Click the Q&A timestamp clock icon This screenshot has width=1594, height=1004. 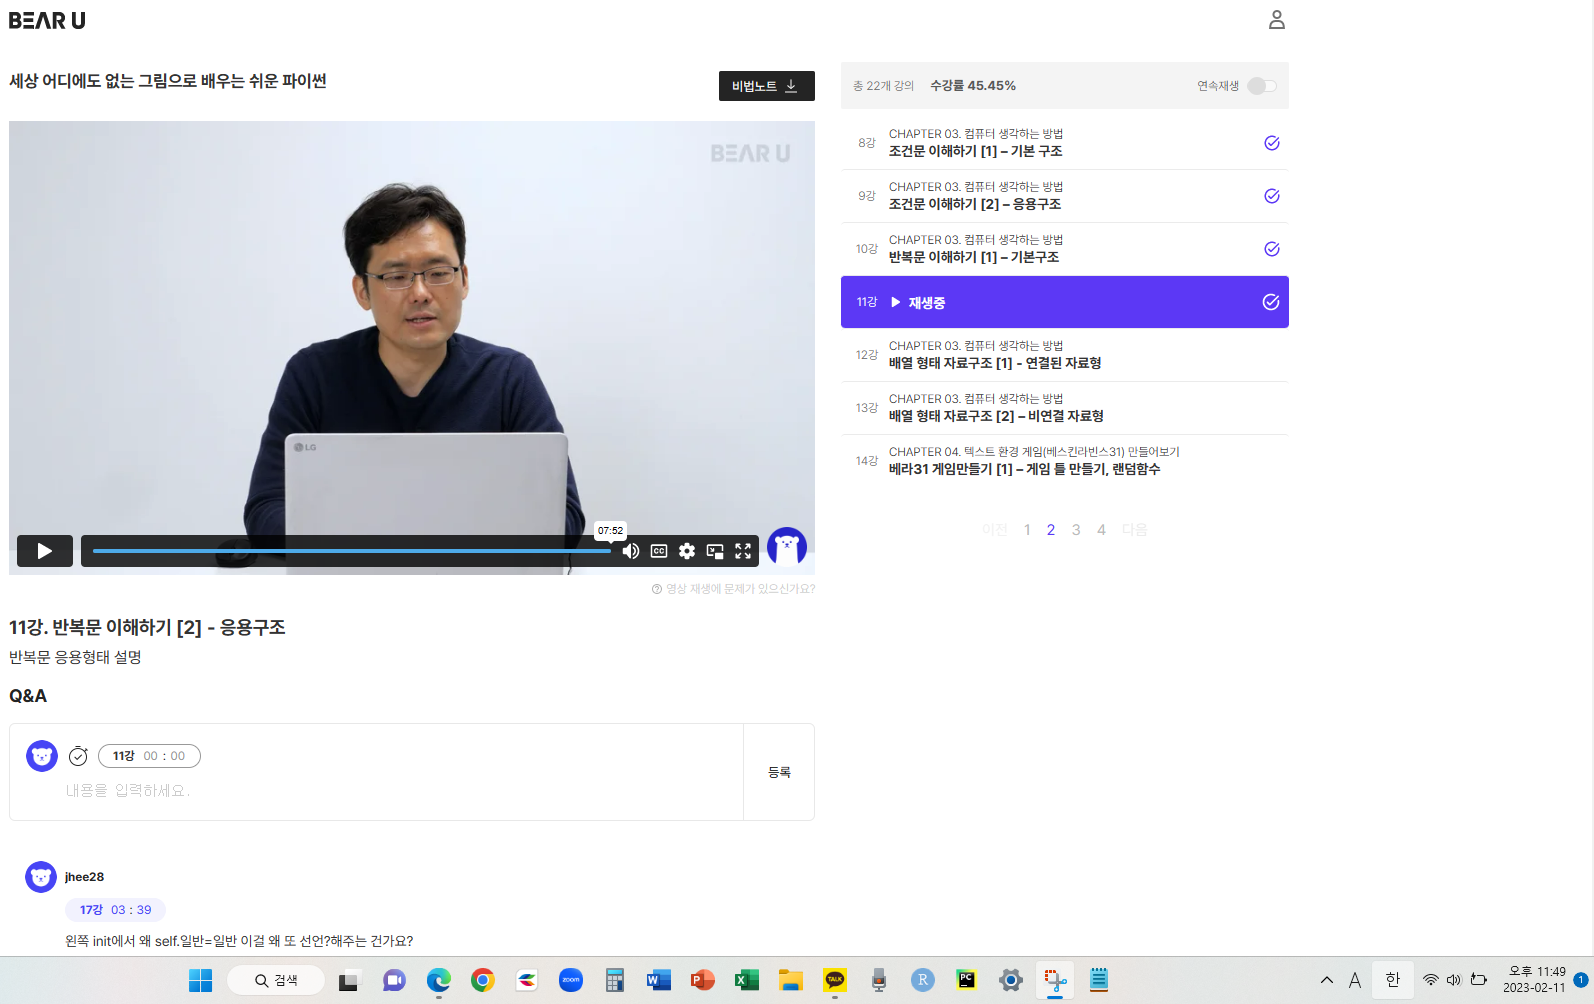coord(78,756)
